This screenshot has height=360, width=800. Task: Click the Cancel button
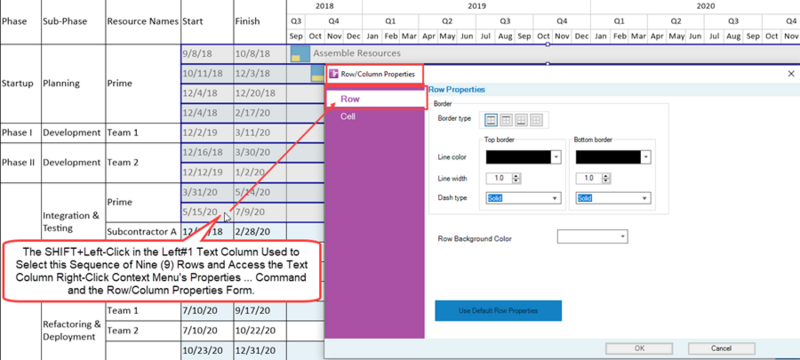721,348
